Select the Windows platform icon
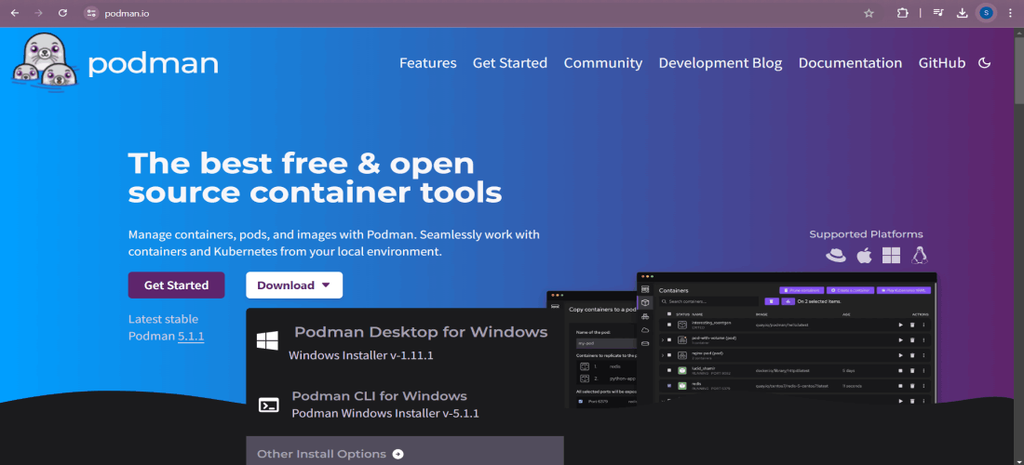This screenshot has height=465, width=1024. (x=891, y=255)
